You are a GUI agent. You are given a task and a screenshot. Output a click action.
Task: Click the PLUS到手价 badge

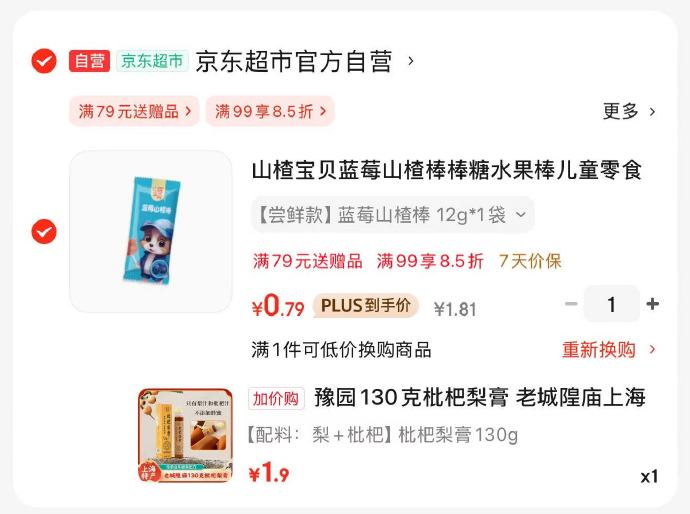366,305
